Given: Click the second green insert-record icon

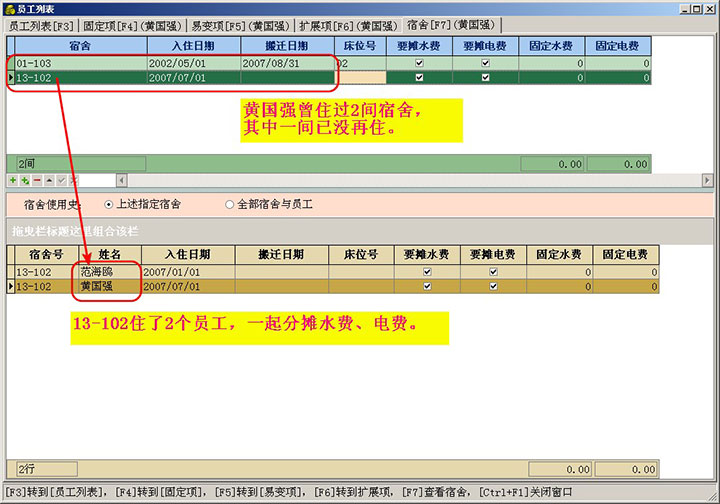Looking at the screenshot, I should pos(24,180).
